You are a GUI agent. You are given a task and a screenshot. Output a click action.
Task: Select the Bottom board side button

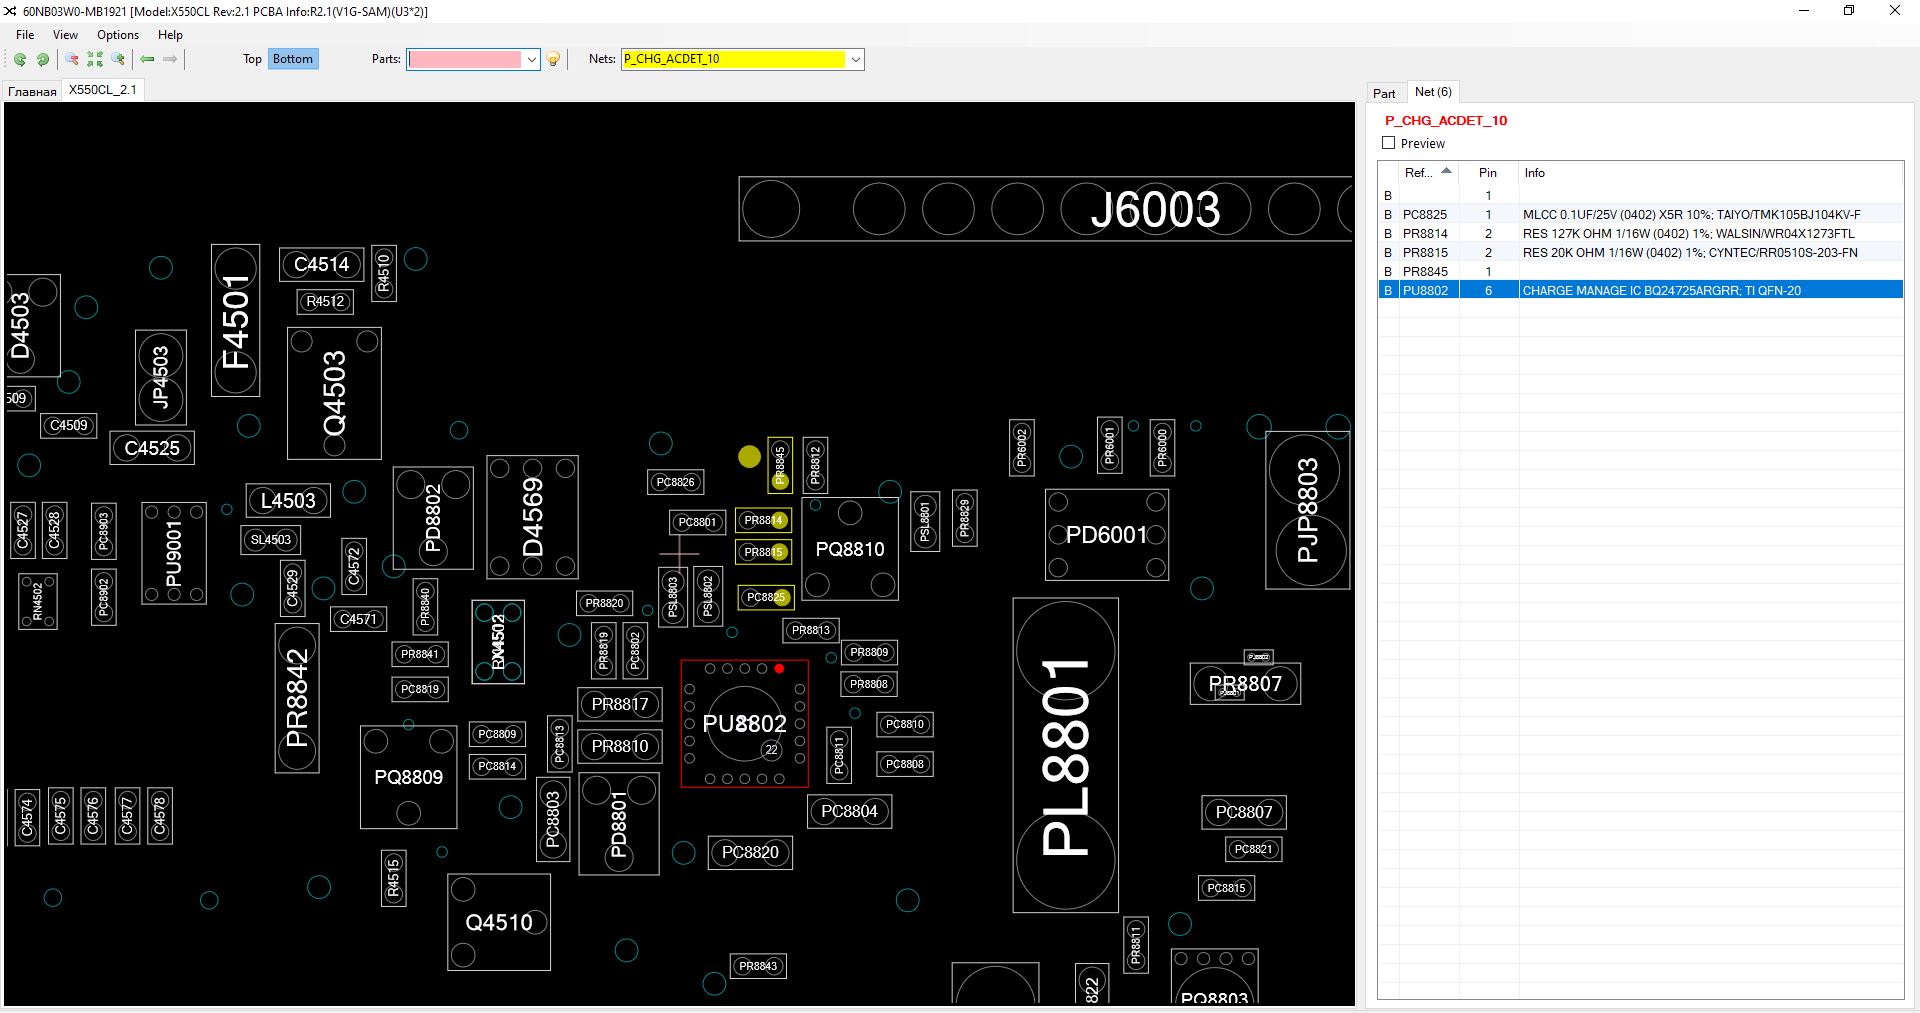click(x=293, y=59)
